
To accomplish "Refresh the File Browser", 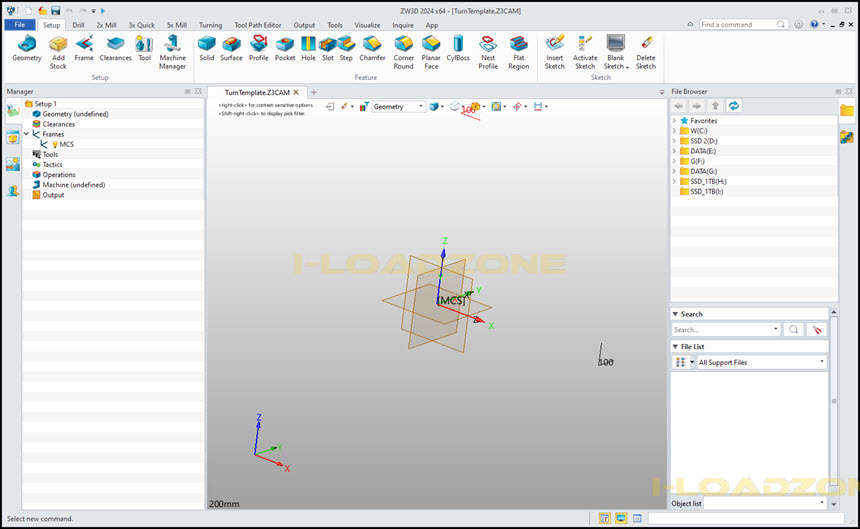I will 734,106.
